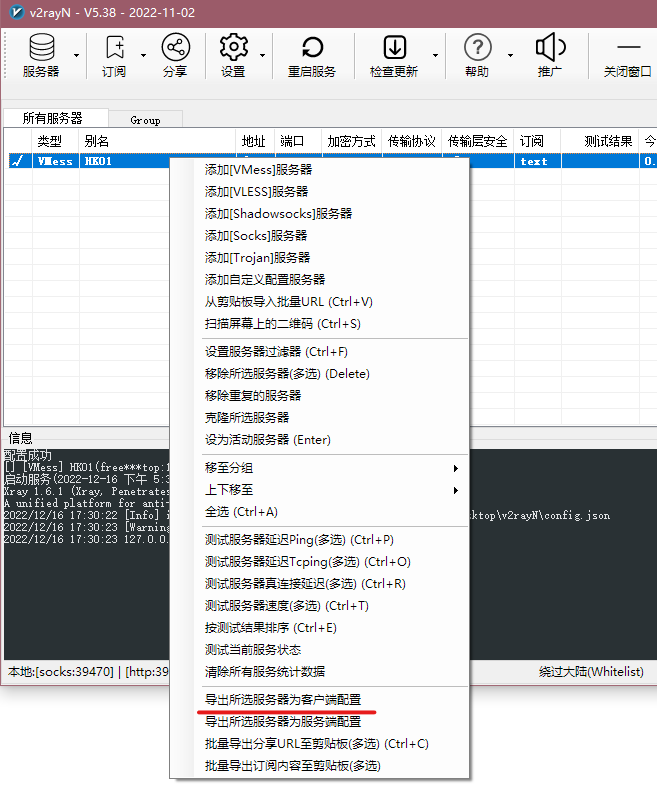The width and height of the screenshot is (657, 799).
Task: Toggle the active checkmark on HK01 row
Action: [17, 161]
